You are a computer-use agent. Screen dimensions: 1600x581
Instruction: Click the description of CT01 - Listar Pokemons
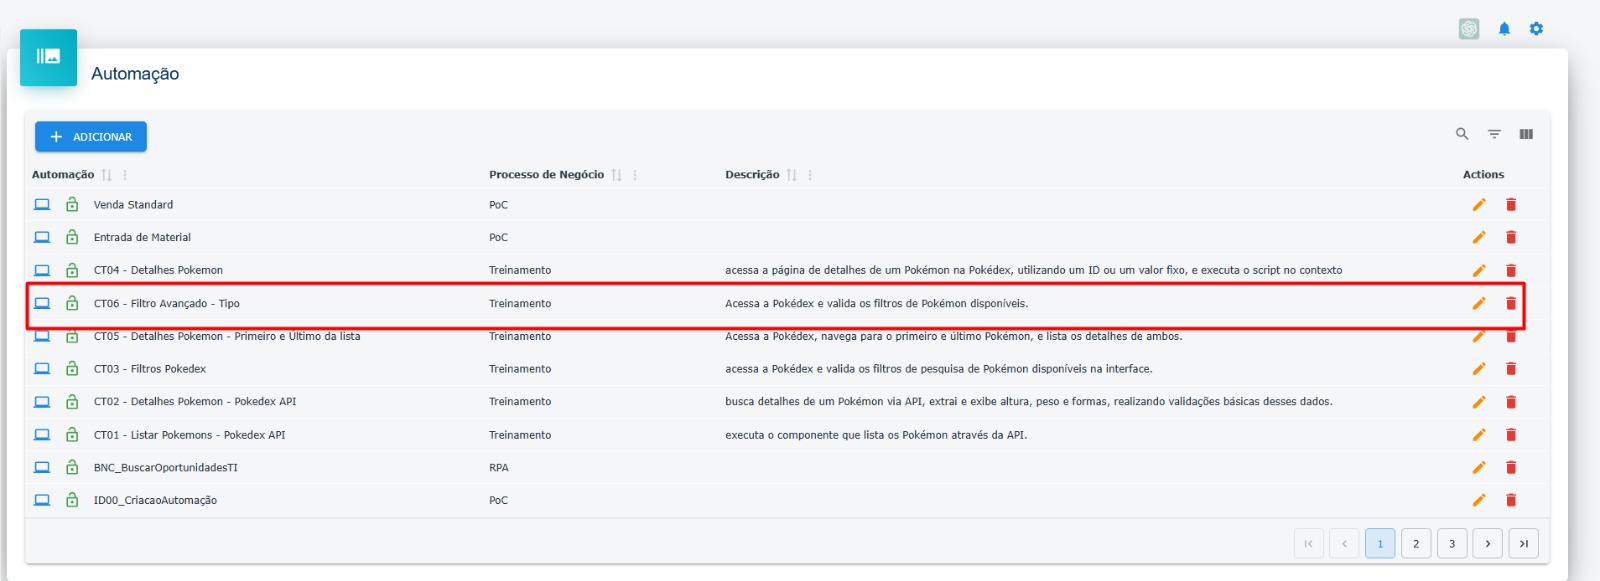tap(876, 435)
